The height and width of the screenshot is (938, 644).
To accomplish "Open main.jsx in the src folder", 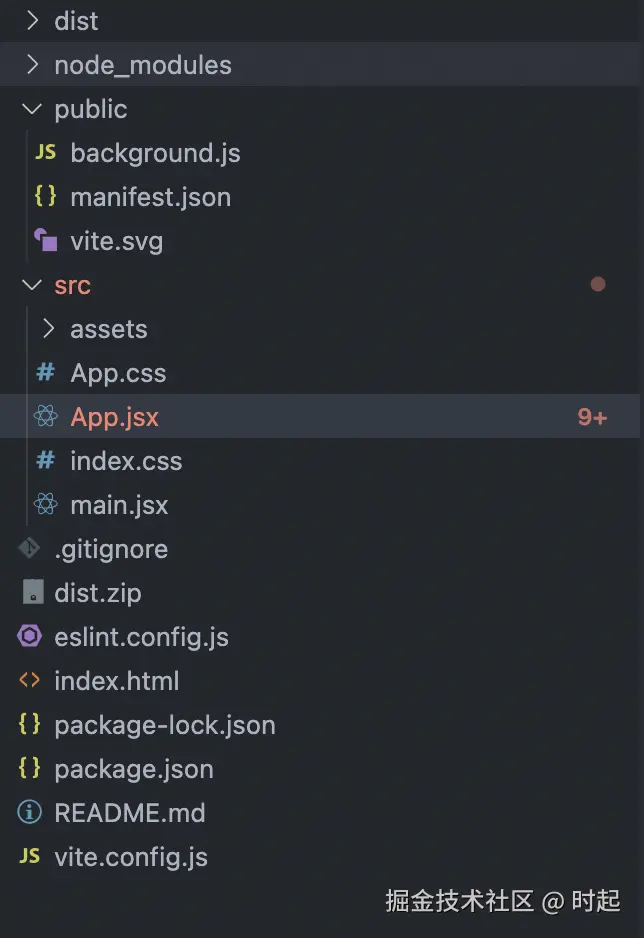I will pos(119,505).
